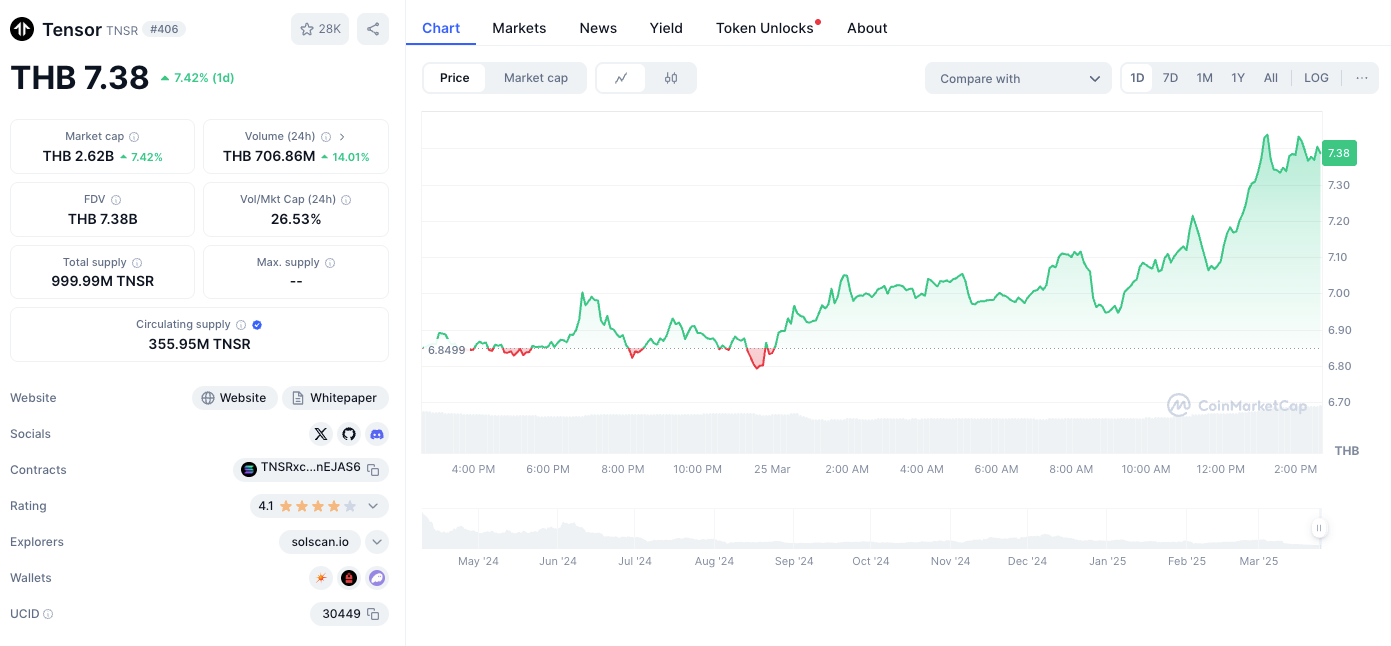Open Market cap info tooltip icon

click(x=134, y=137)
